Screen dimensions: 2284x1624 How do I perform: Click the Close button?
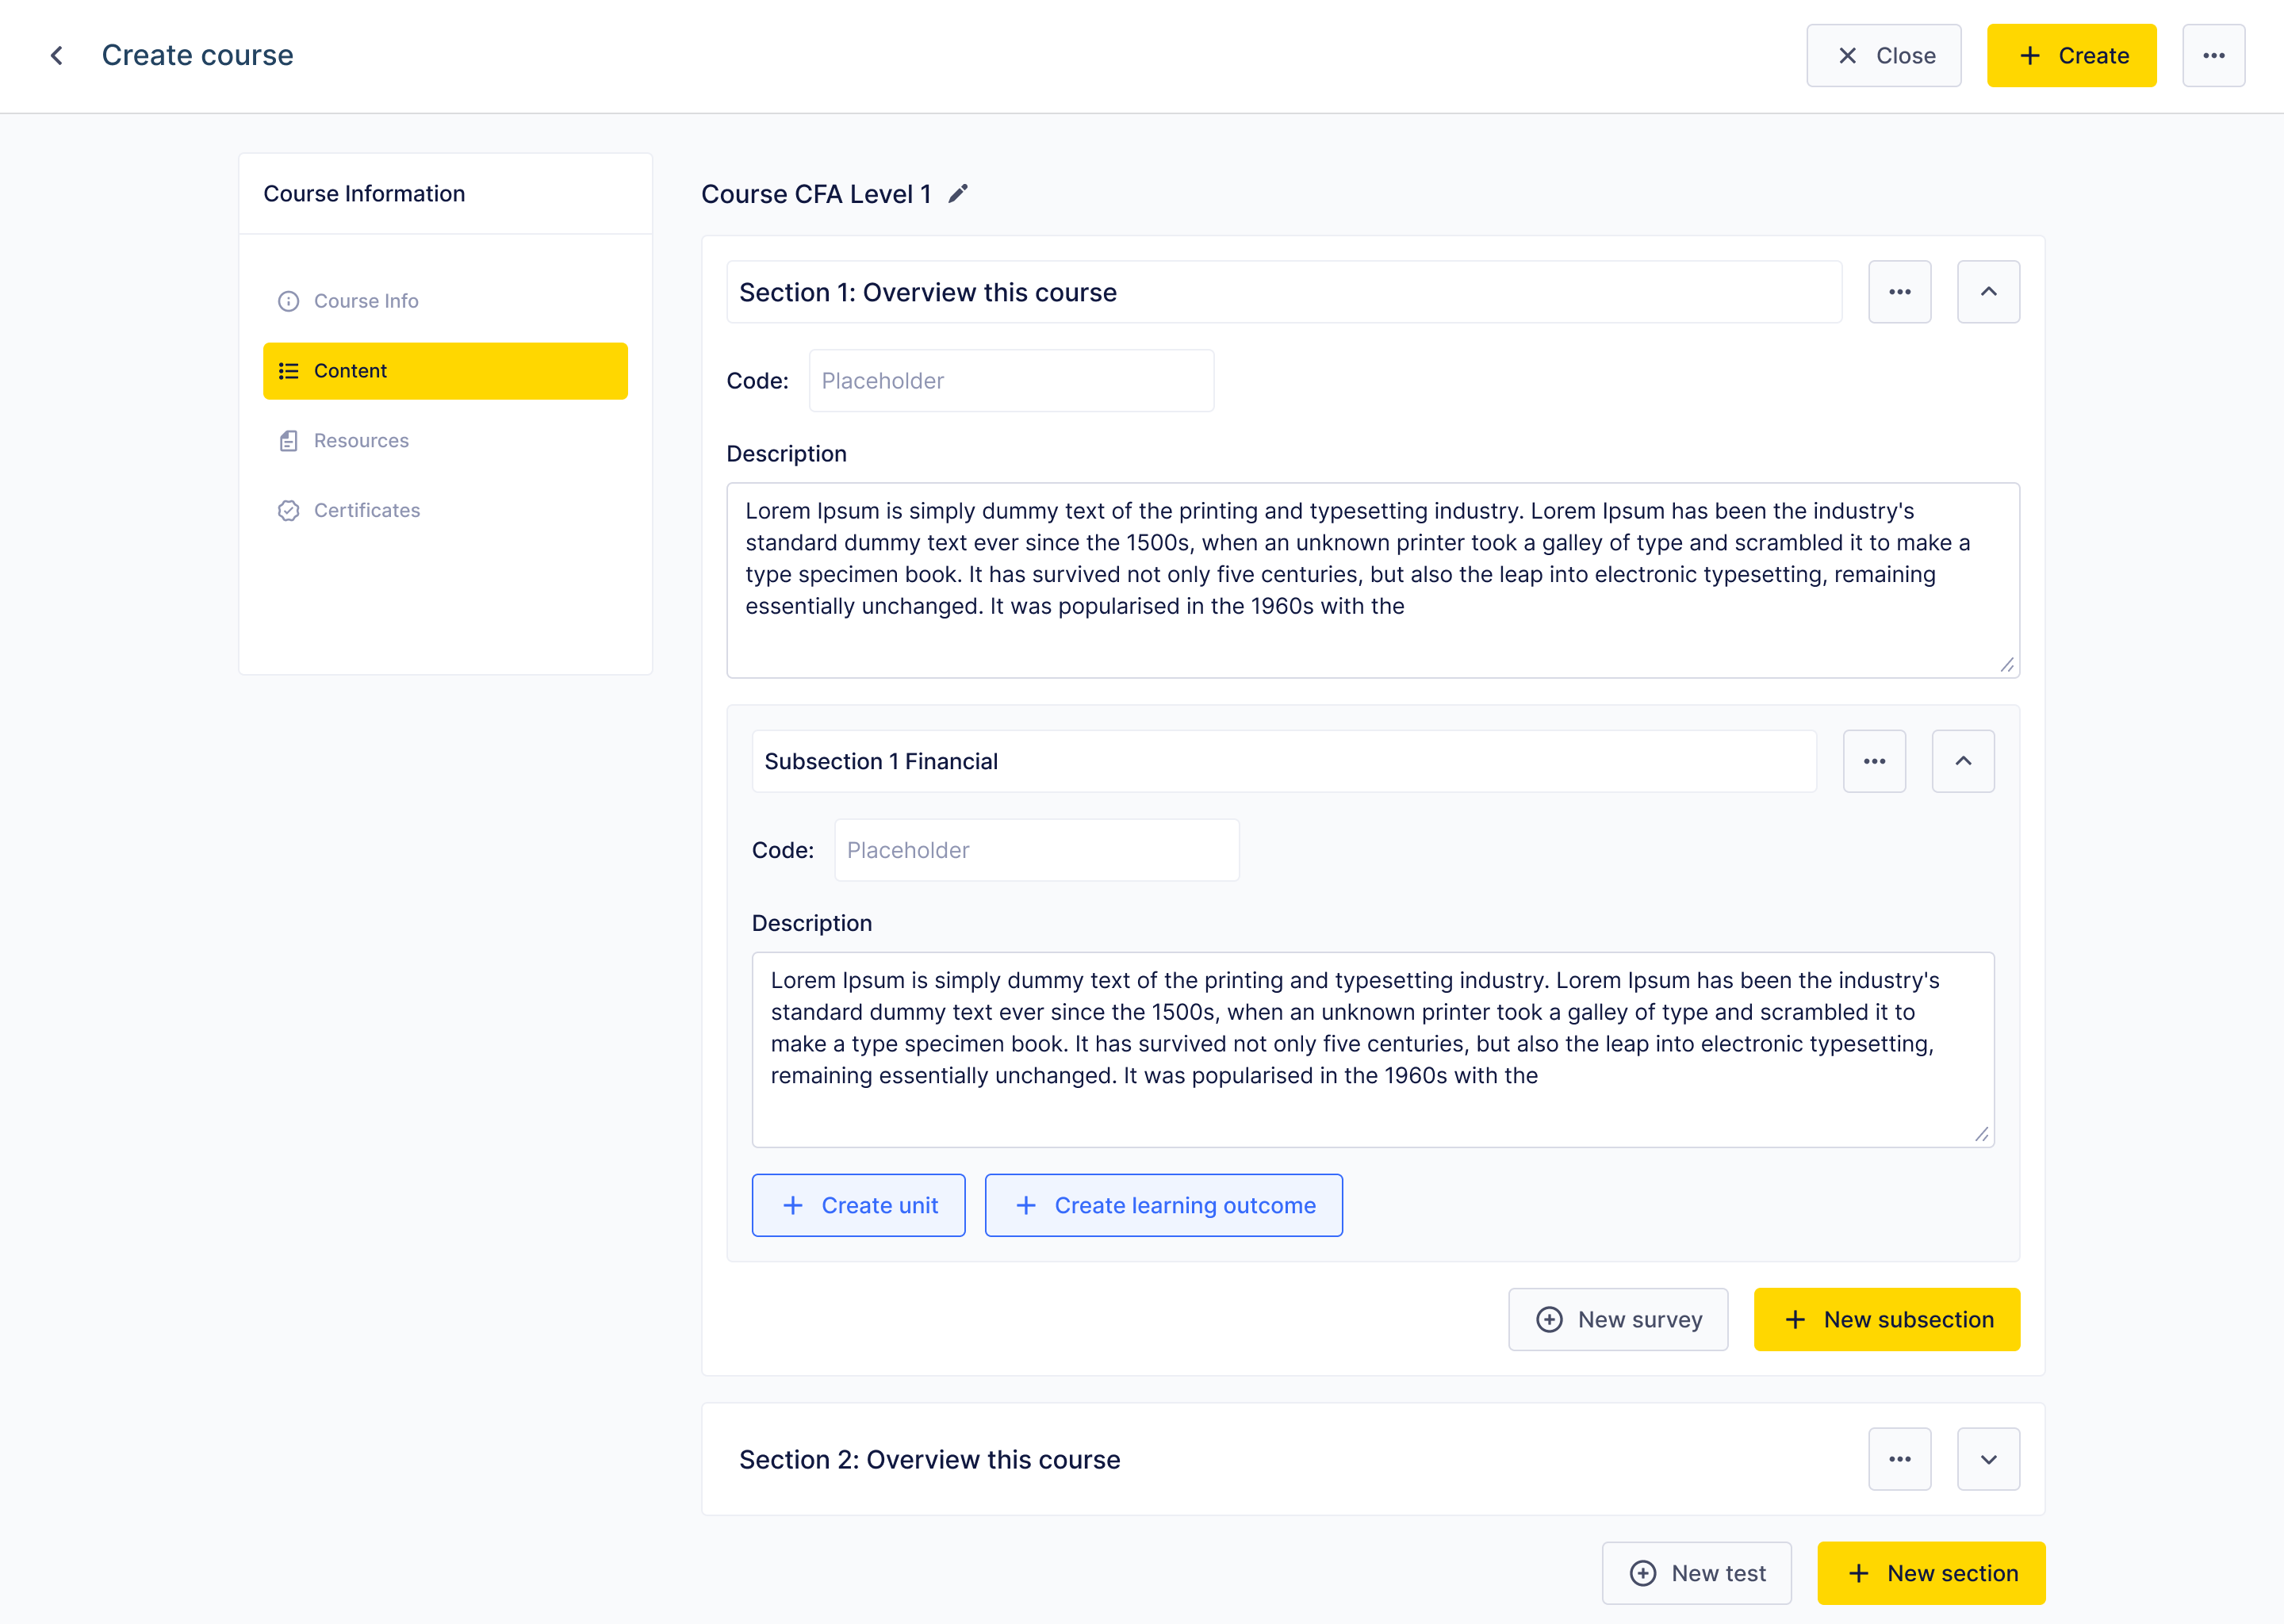(1883, 55)
